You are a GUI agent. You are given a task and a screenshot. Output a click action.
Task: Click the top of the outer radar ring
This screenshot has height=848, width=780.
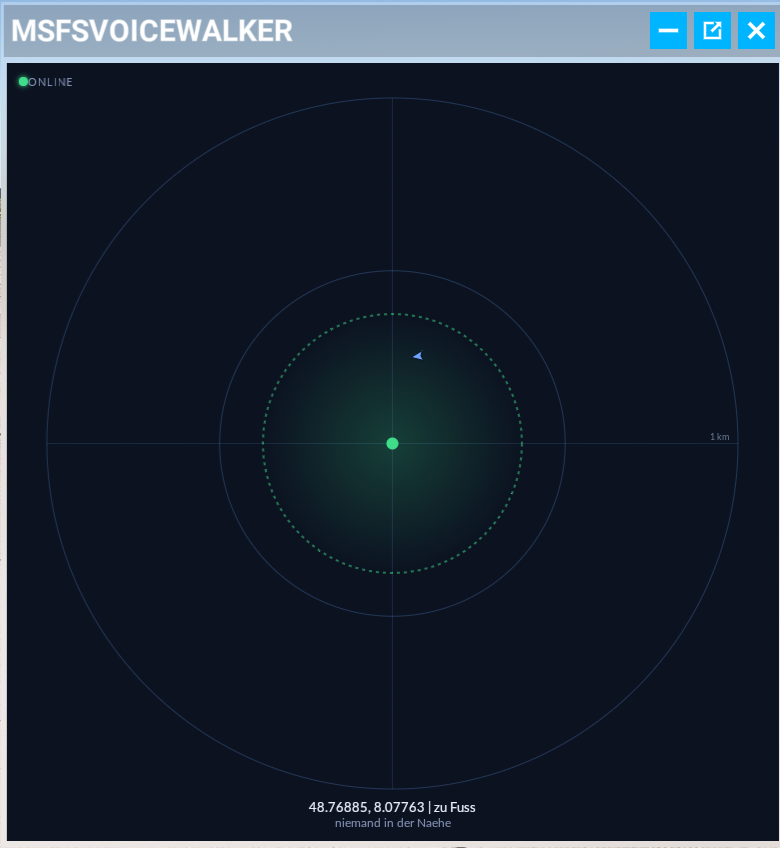[x=392, y=98]
